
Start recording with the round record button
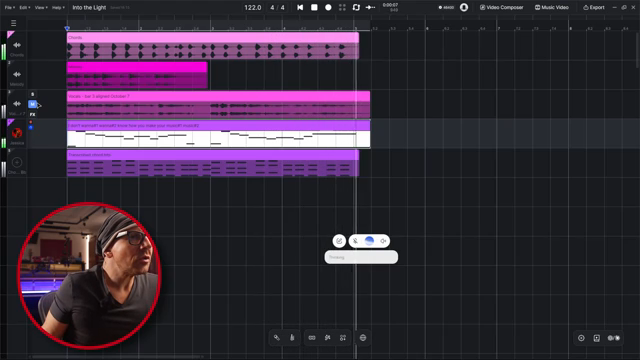click(x=328, y=7)
